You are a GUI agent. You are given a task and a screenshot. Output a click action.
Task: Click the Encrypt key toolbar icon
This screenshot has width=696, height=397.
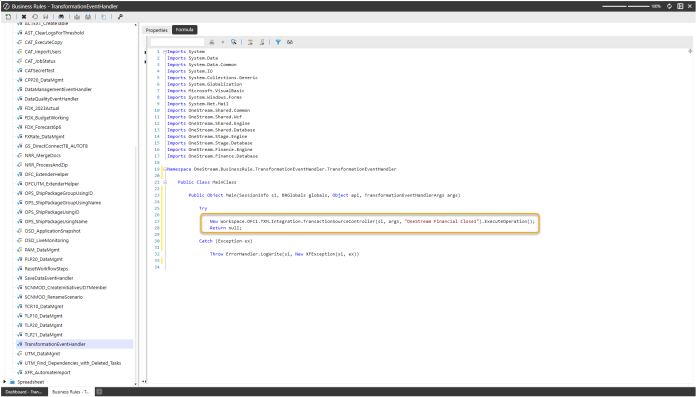[120, 17]
